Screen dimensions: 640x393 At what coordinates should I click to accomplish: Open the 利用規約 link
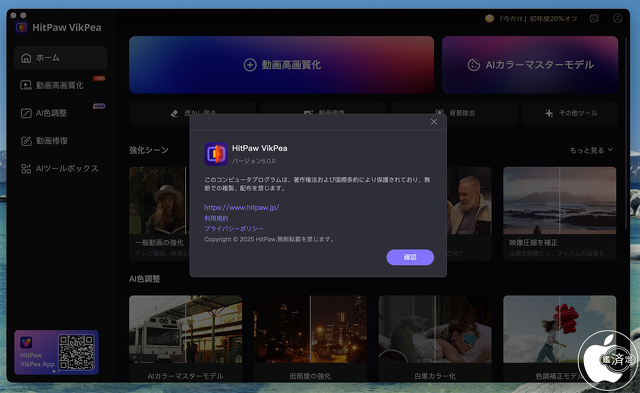[216, 218]
